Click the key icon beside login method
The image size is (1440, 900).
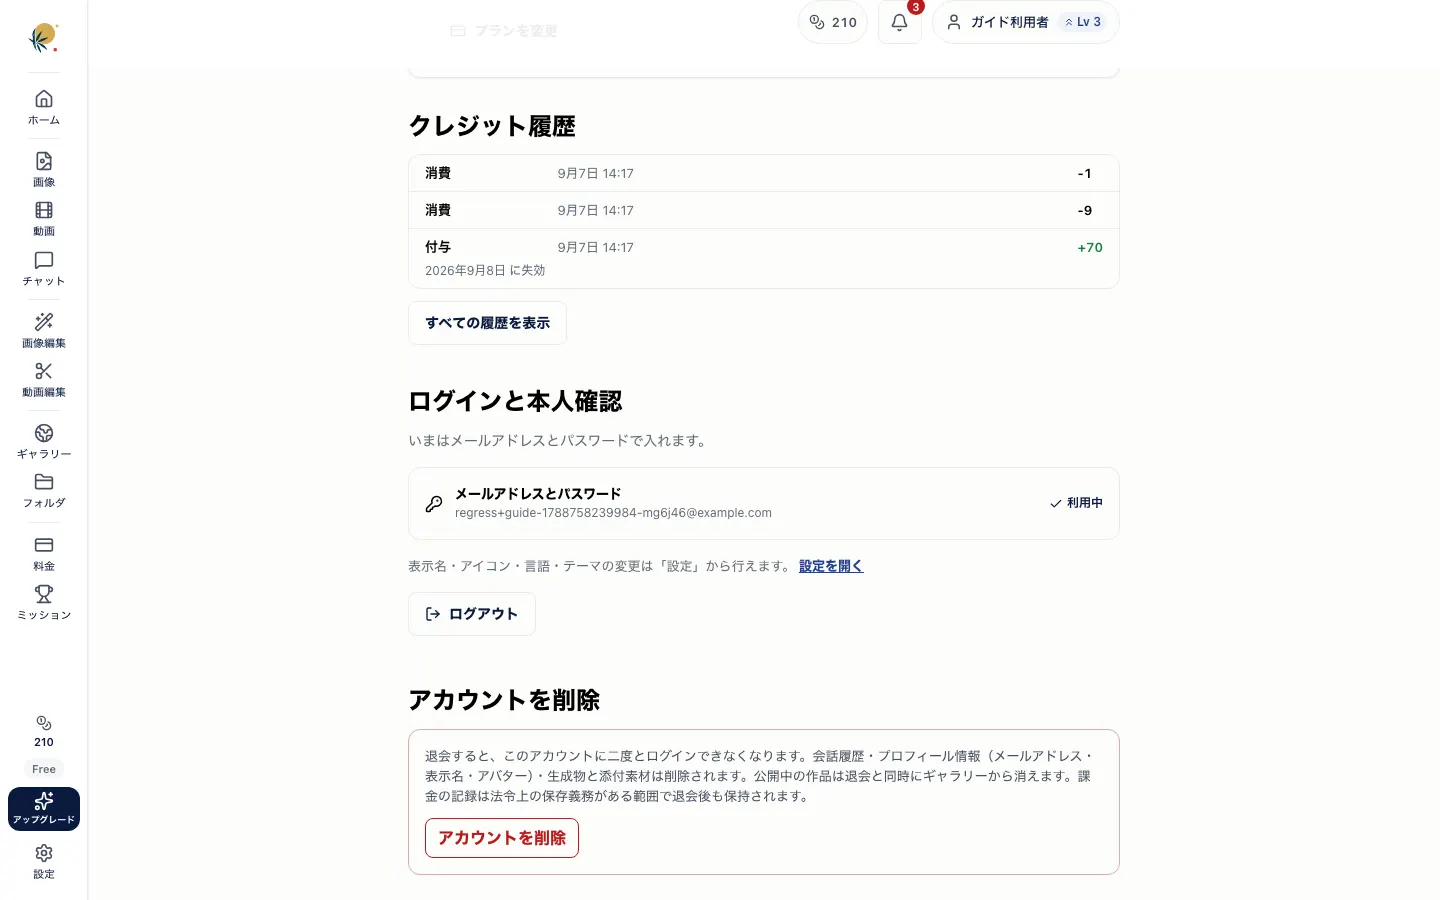click(x=434, y=504)
